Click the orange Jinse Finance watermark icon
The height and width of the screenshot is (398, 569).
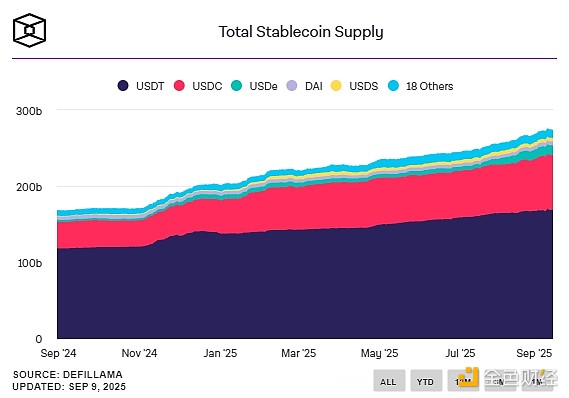[x=468, y=378]
